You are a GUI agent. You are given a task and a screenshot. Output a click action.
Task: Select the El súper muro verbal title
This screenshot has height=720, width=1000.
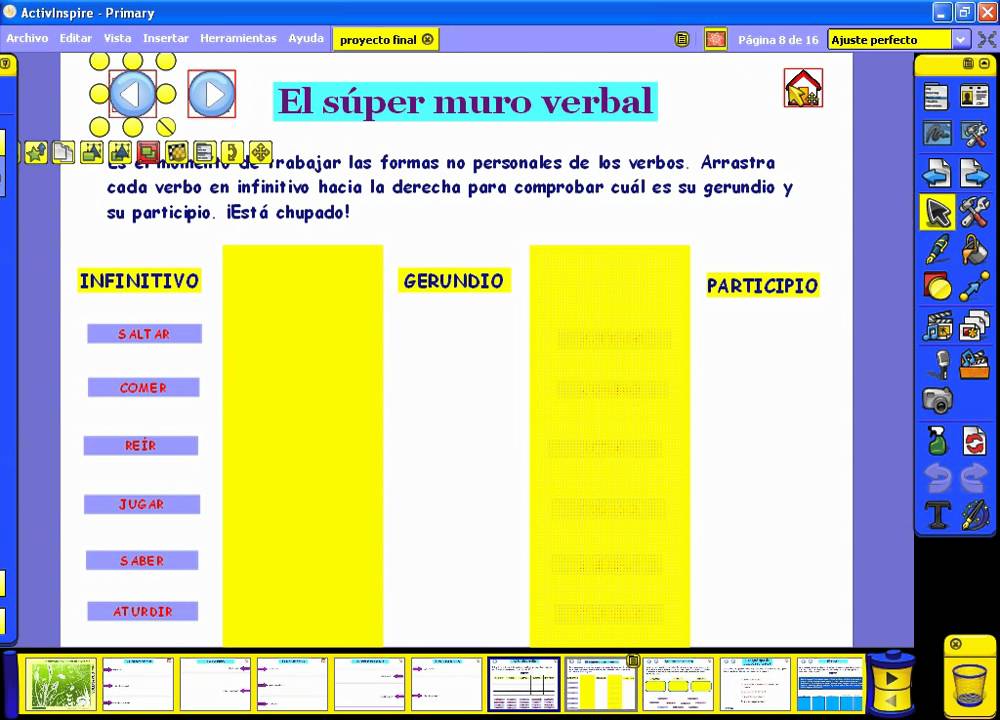pyautogui.click(x=466, y=101)
